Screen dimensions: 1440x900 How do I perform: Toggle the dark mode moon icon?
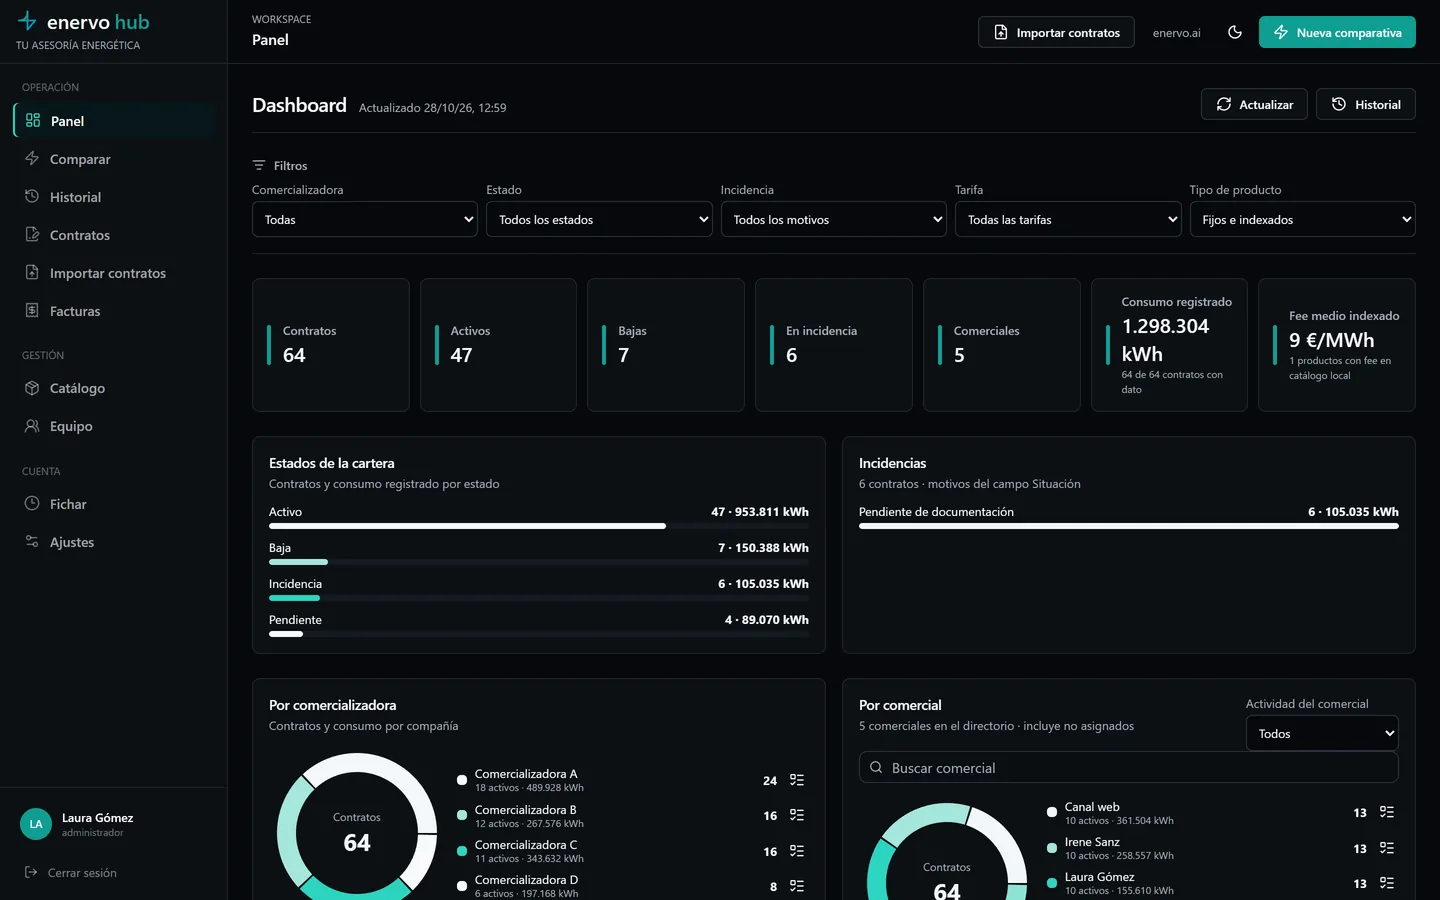(1235, 32)
